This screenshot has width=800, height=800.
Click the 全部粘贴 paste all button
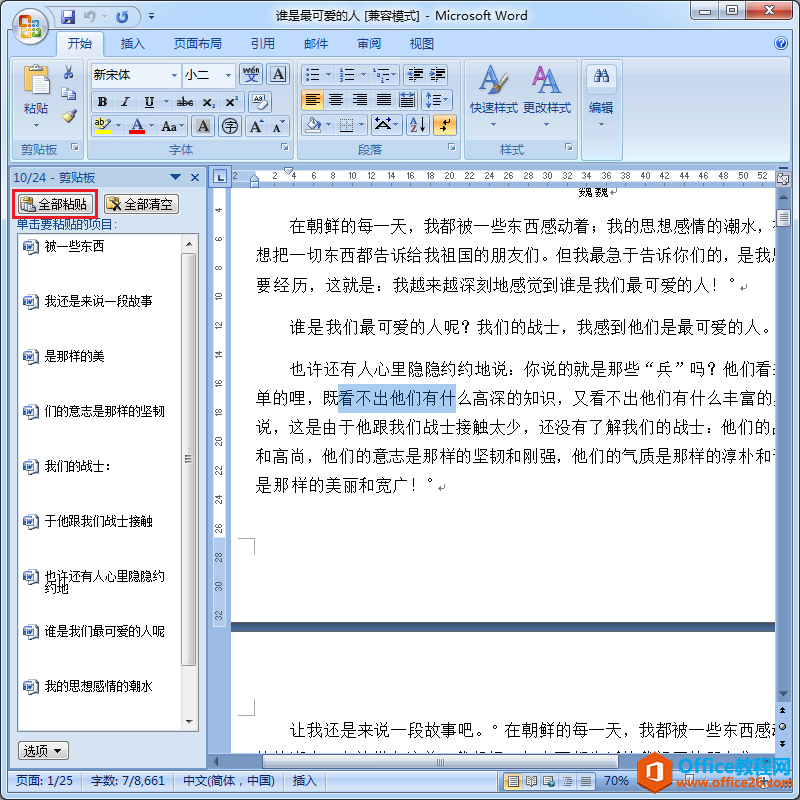(55, 204)
